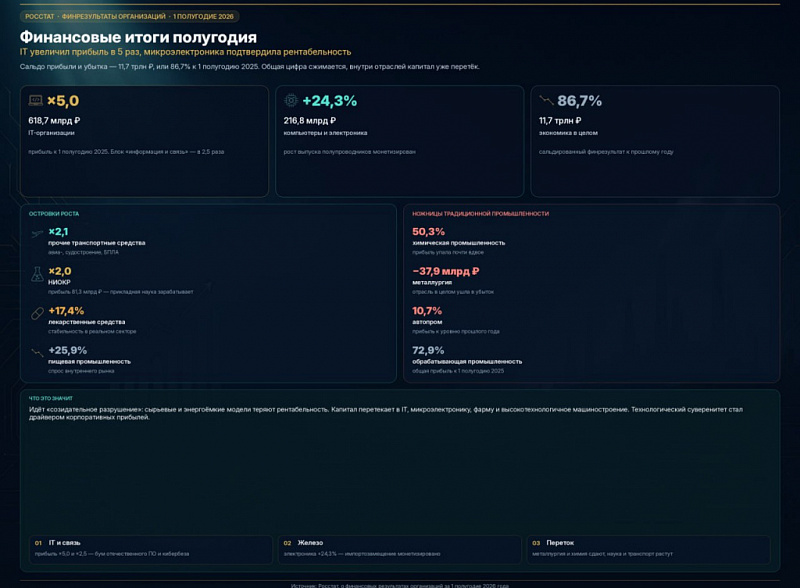Click the 'автопром' label
The height and width of the screenshot is (588, 800).
pos(428,322)
